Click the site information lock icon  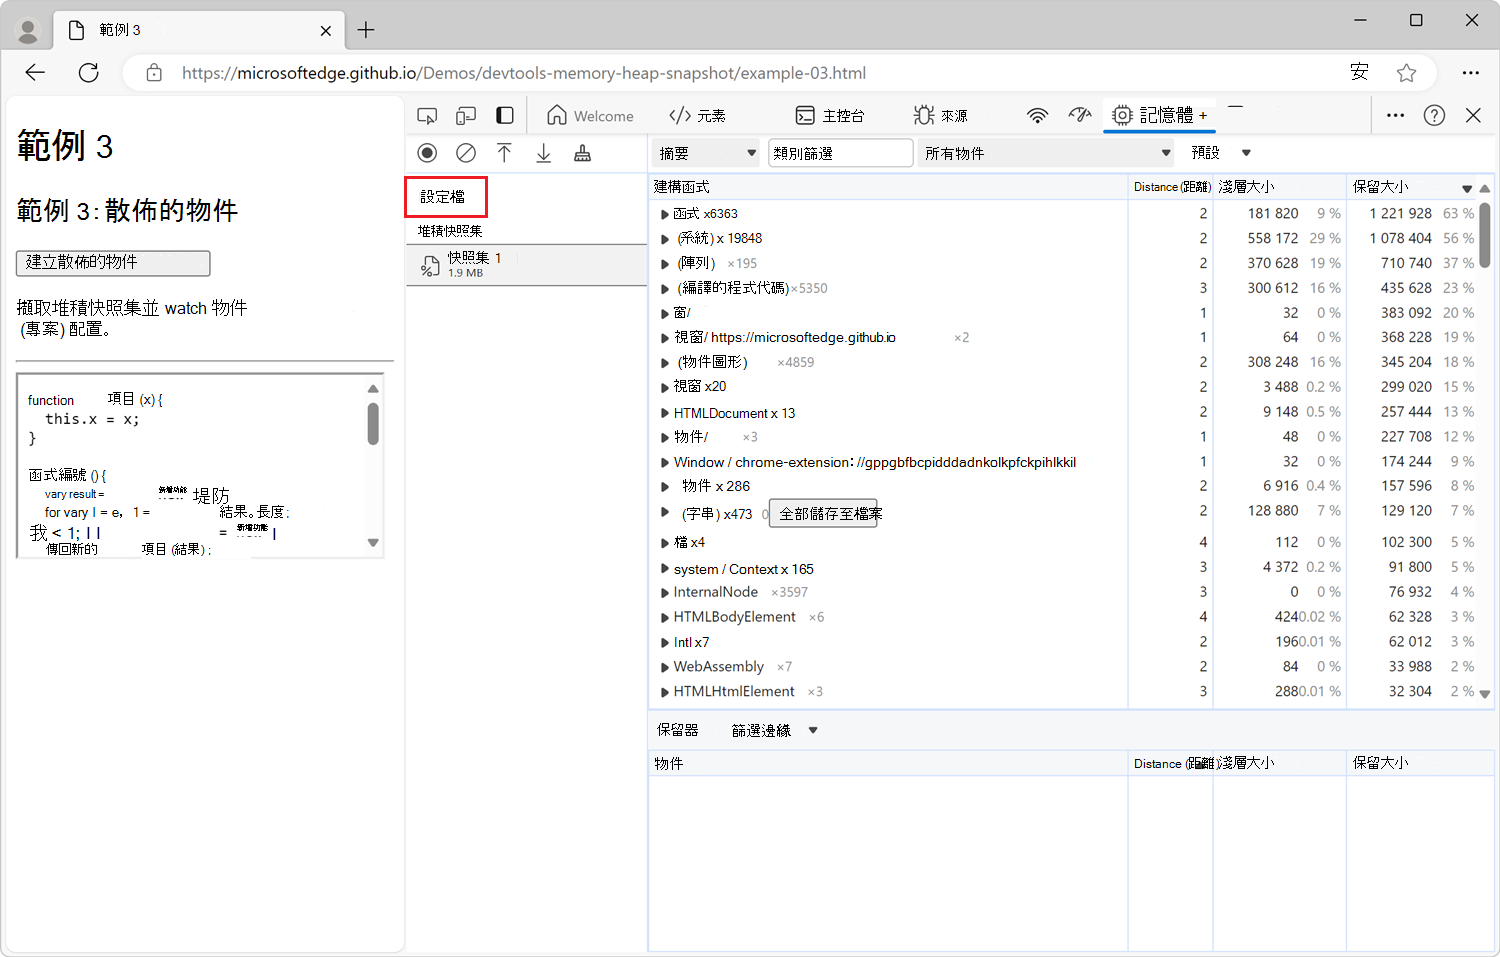point(154,73)
